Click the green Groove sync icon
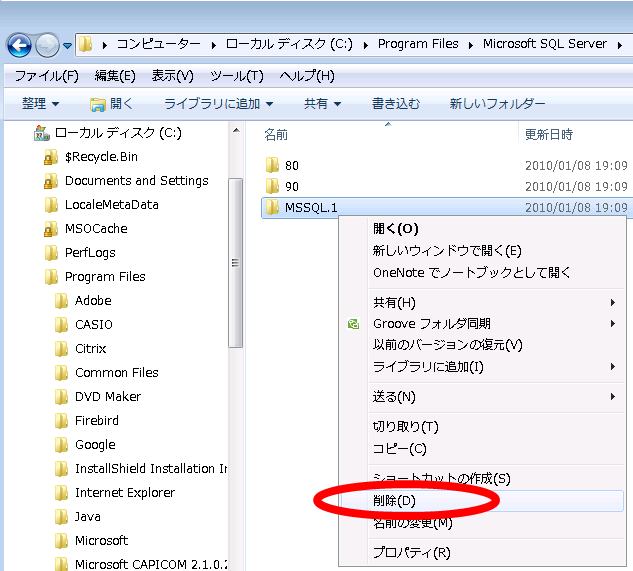The width and height of the screenshot is (633, 571). (x=353, y=324)
